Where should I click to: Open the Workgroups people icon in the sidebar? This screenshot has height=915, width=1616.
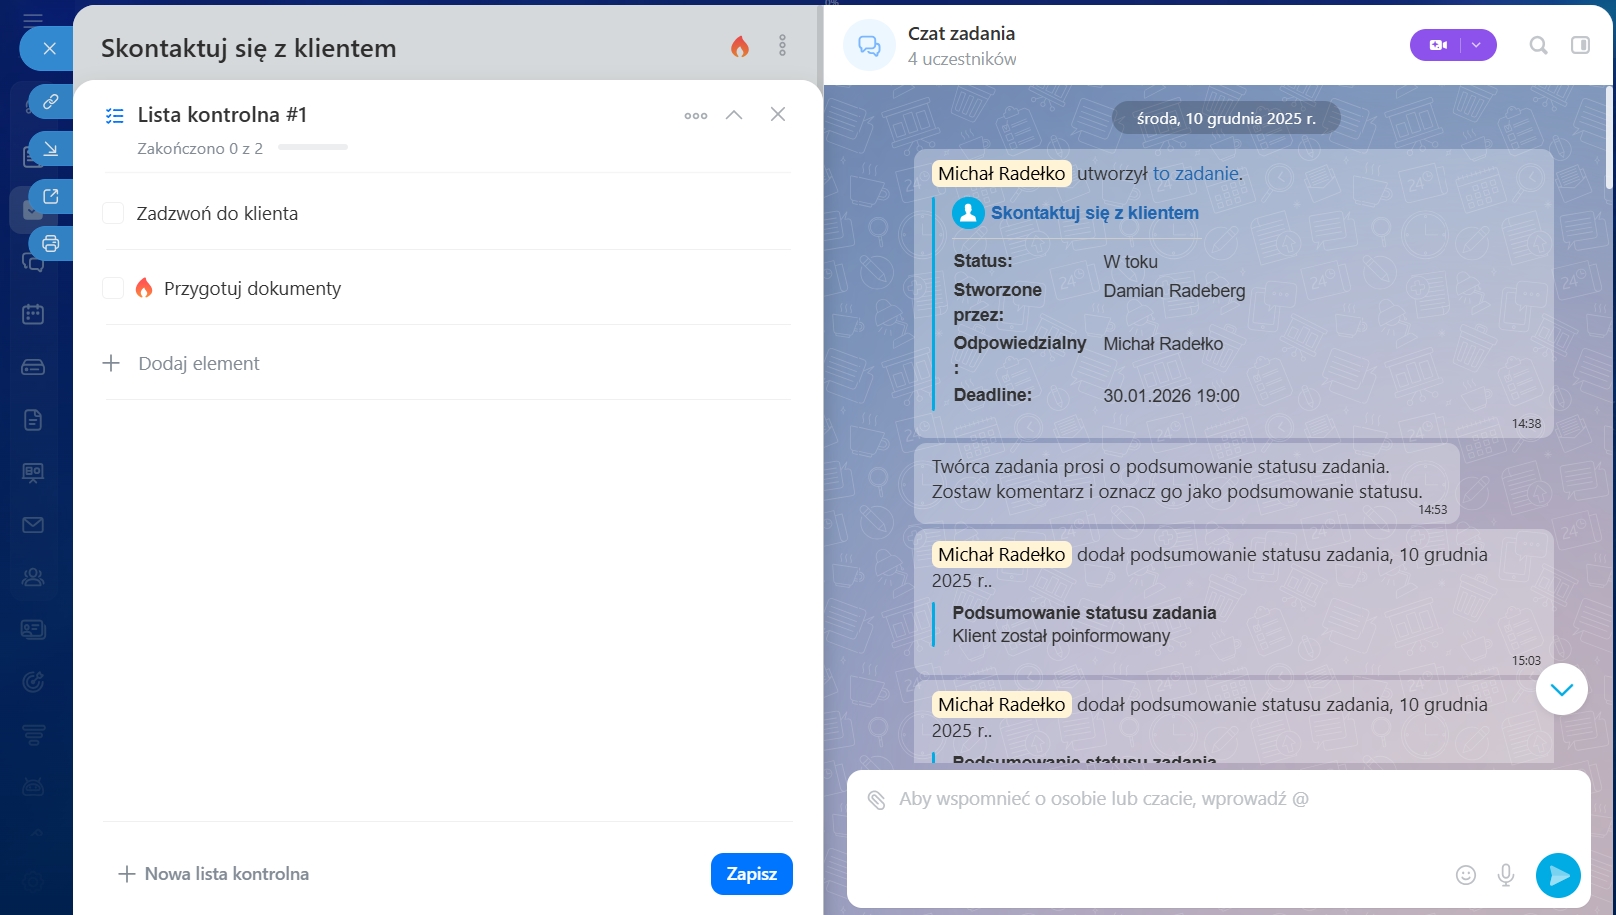tap(33, 577)
